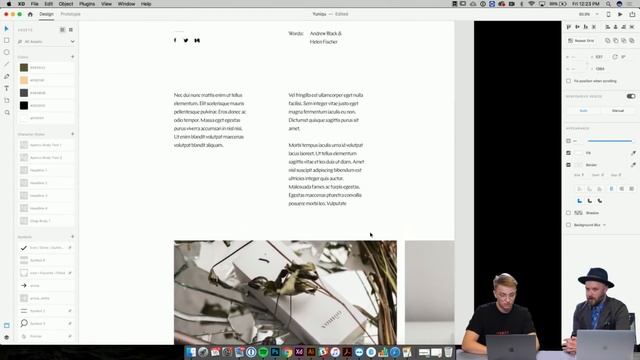Select the Artboard tool
This screenshot has width=640, height=360.
(7, 100)
